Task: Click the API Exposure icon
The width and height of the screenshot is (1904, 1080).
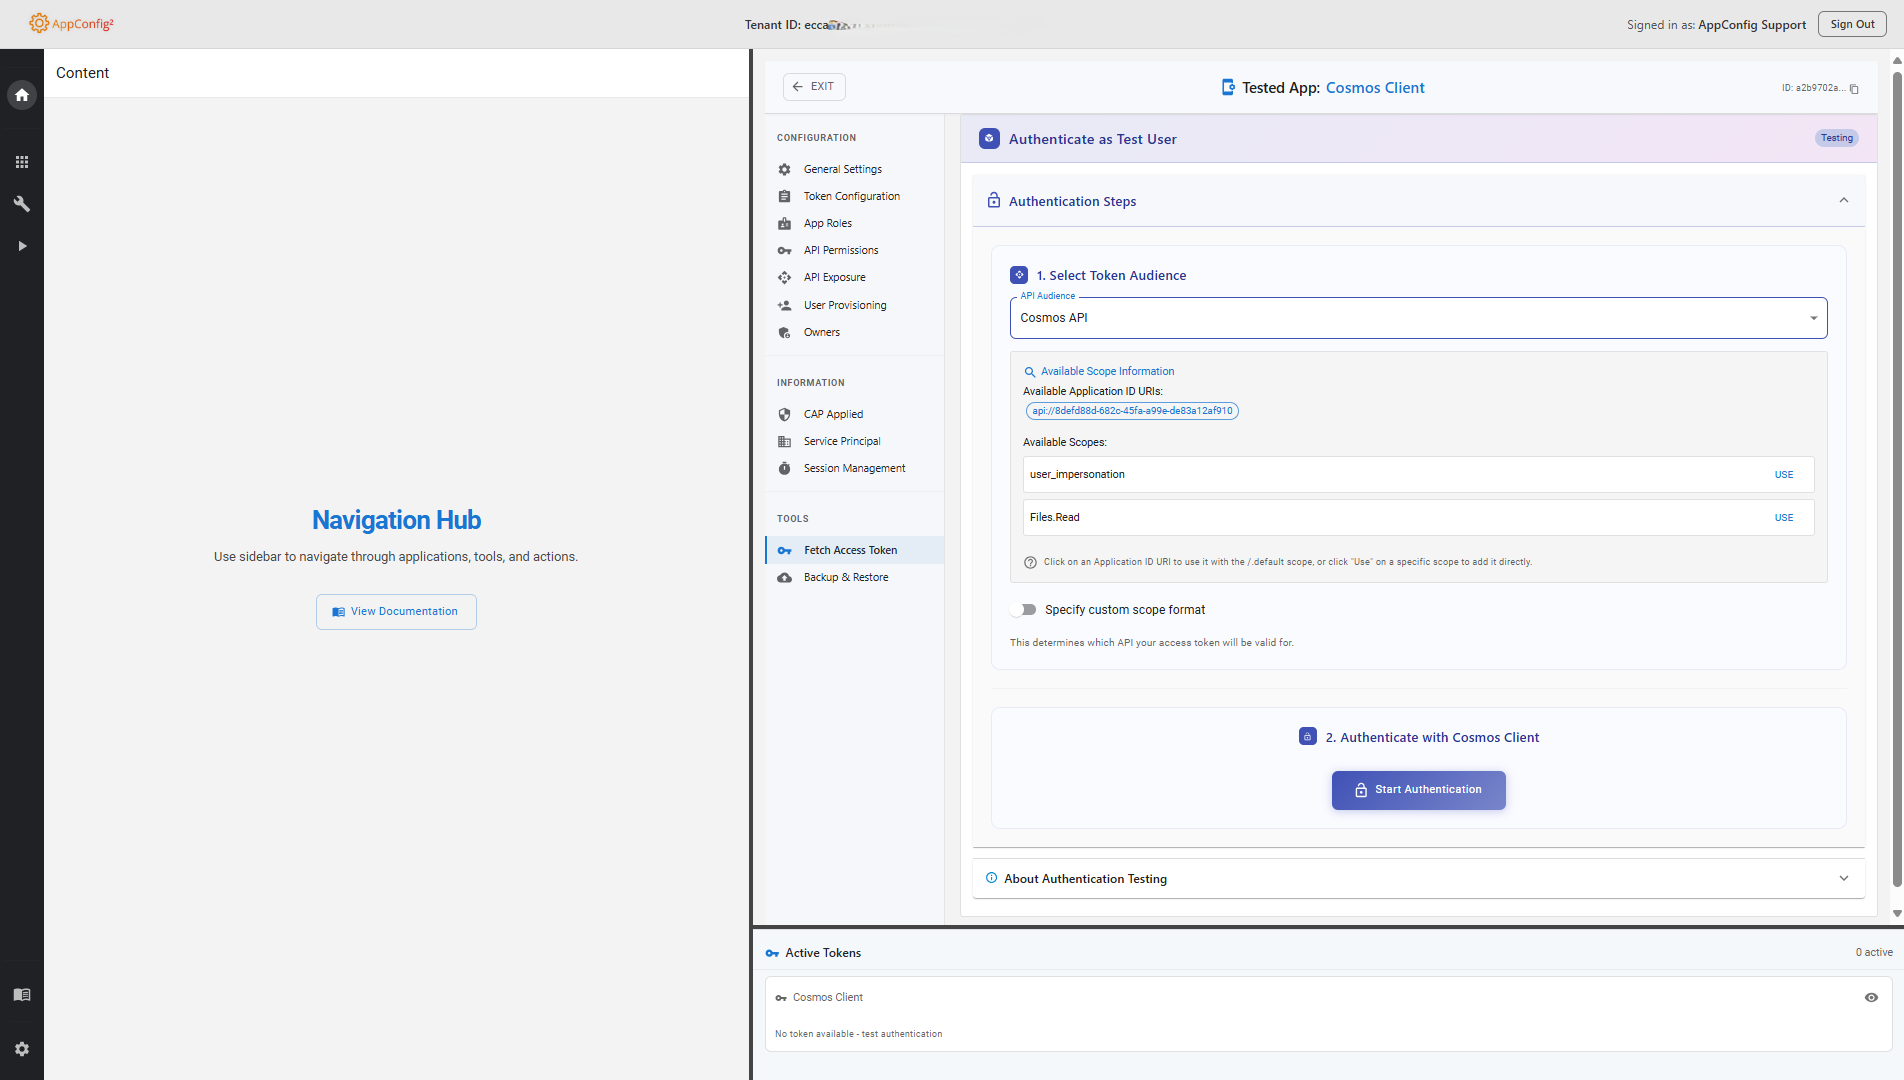Action: (785, 278)
